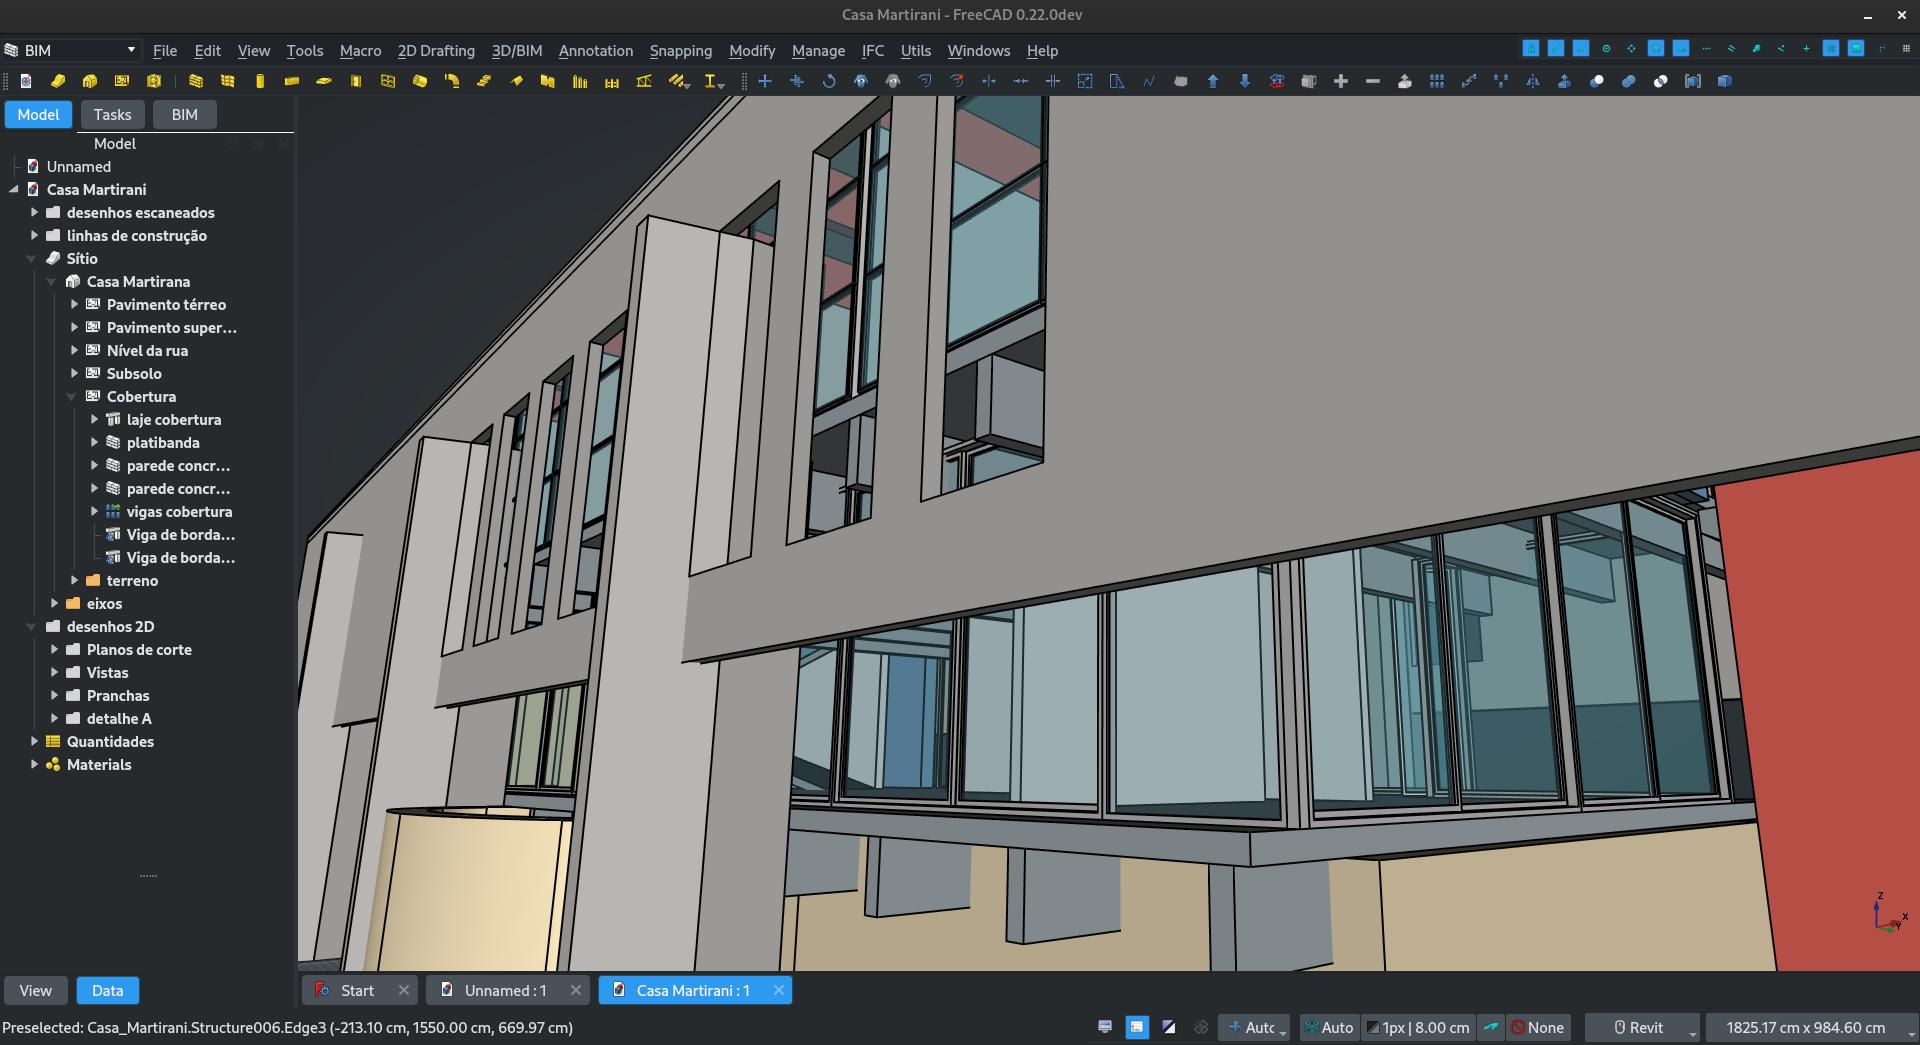Select the Roof tool
Screen dimensions: 1920x1045
coord(517,81)
